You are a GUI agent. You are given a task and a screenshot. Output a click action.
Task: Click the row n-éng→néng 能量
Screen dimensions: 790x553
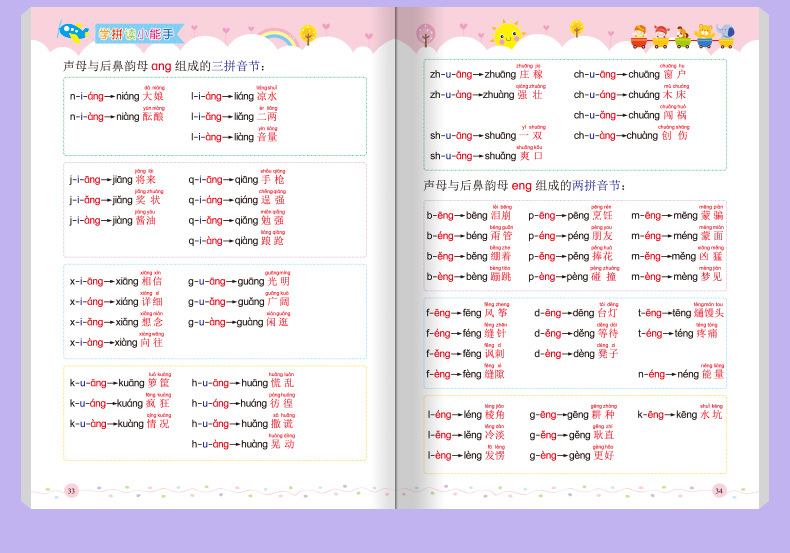tap(681, 372)
